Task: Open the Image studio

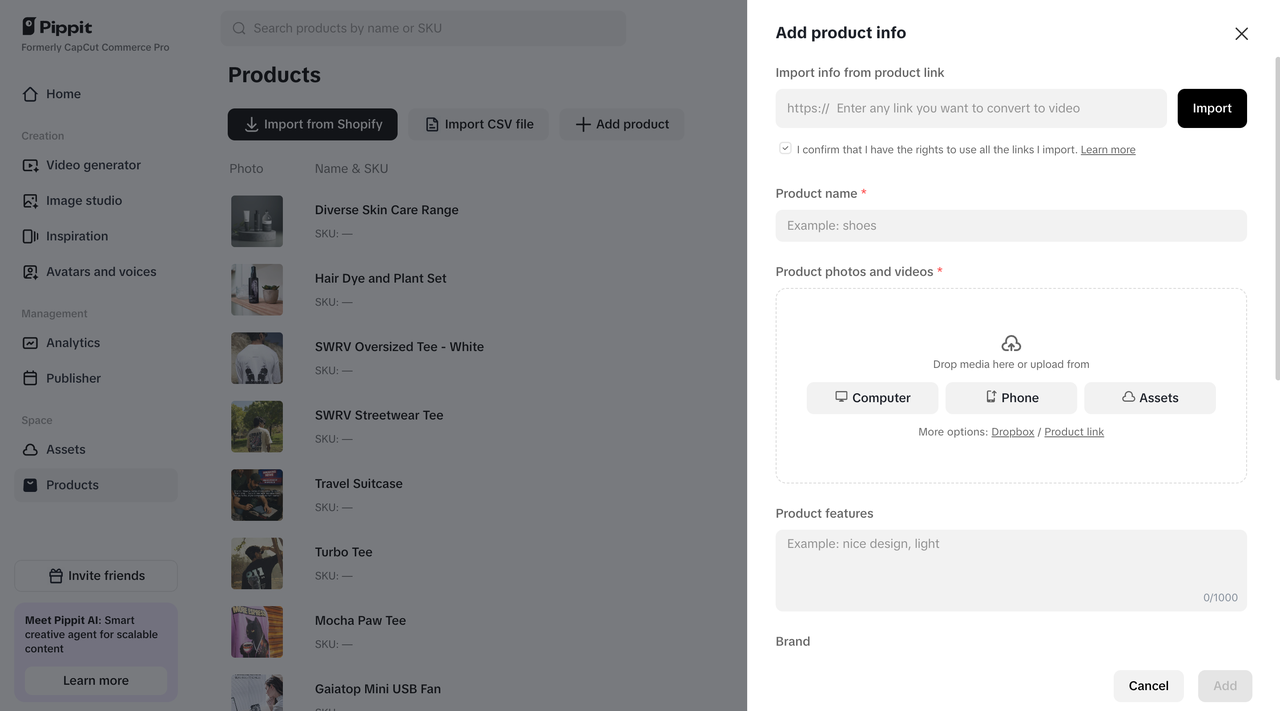Action: pos(82,200)
